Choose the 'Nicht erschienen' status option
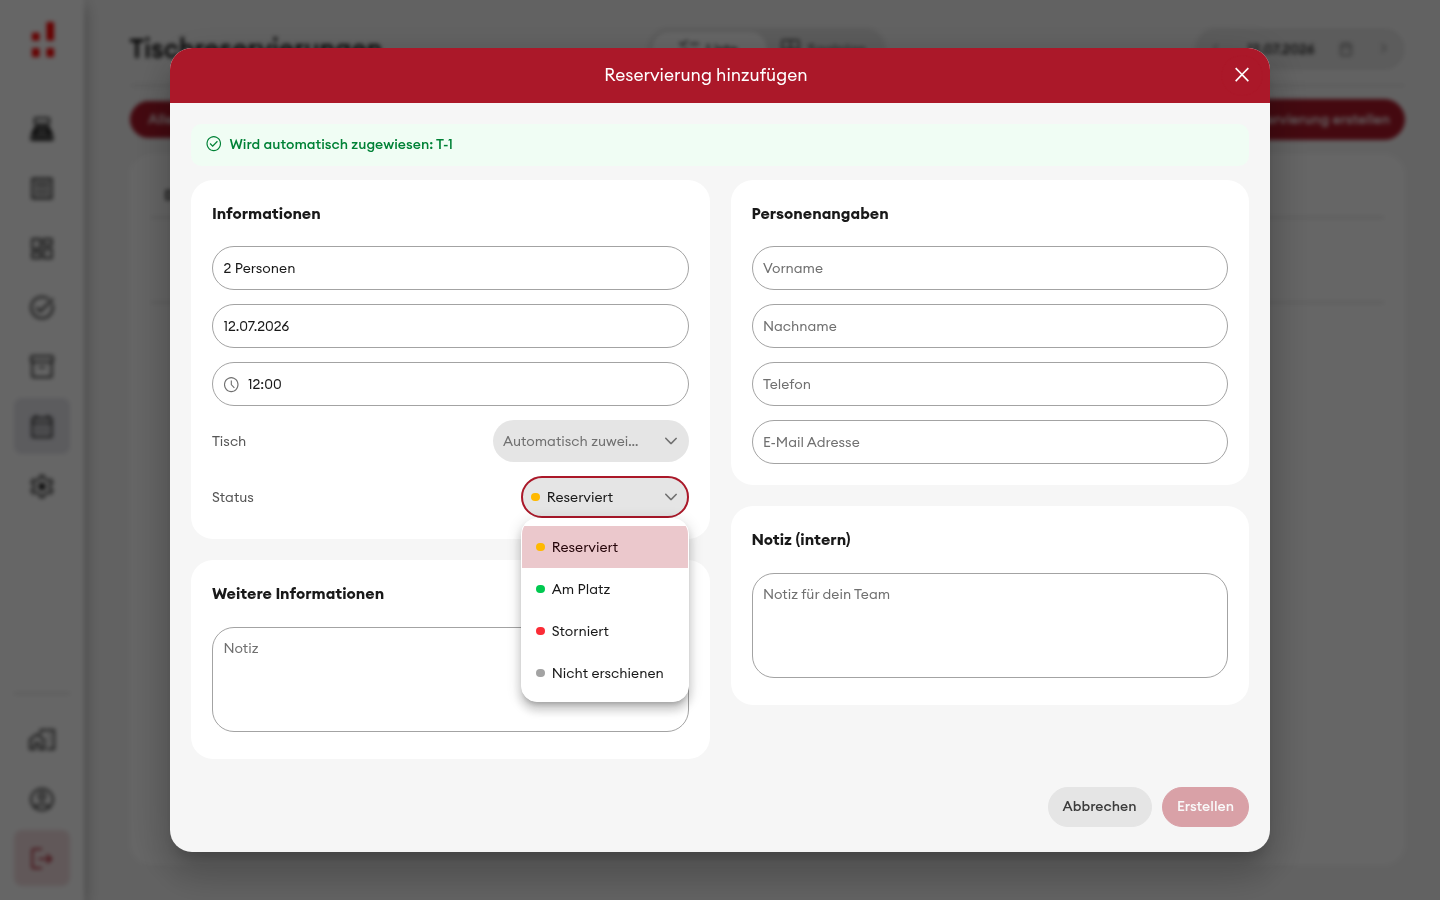The width and height of the screenshot is (1440, 900). 605,673
